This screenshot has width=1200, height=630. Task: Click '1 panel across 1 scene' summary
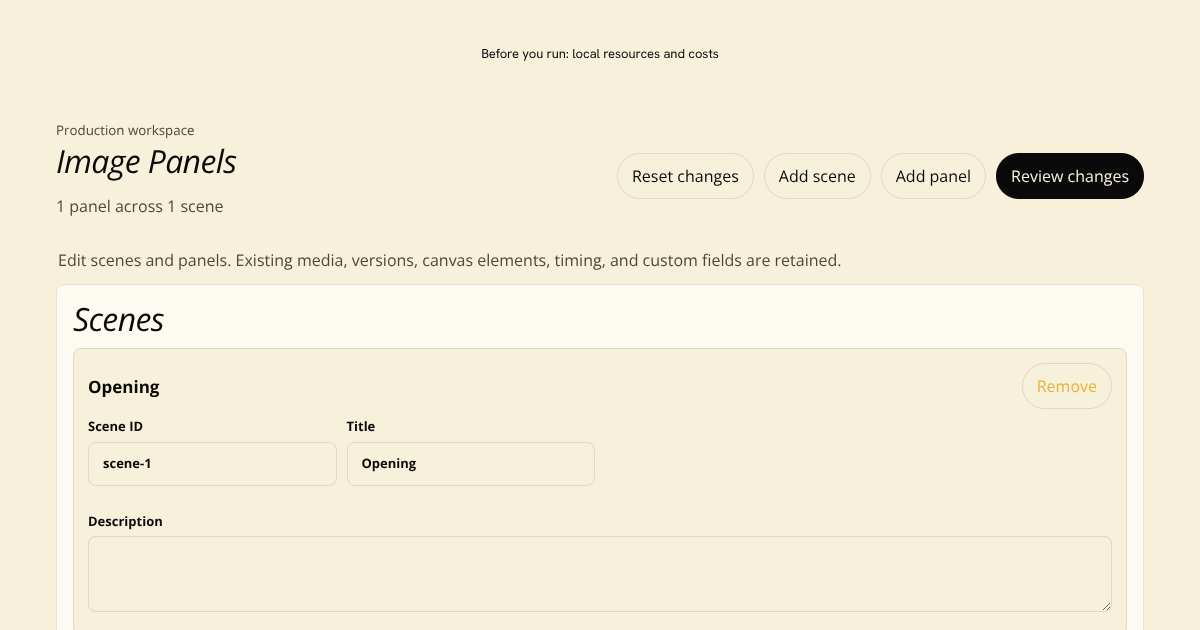[139, 207]
